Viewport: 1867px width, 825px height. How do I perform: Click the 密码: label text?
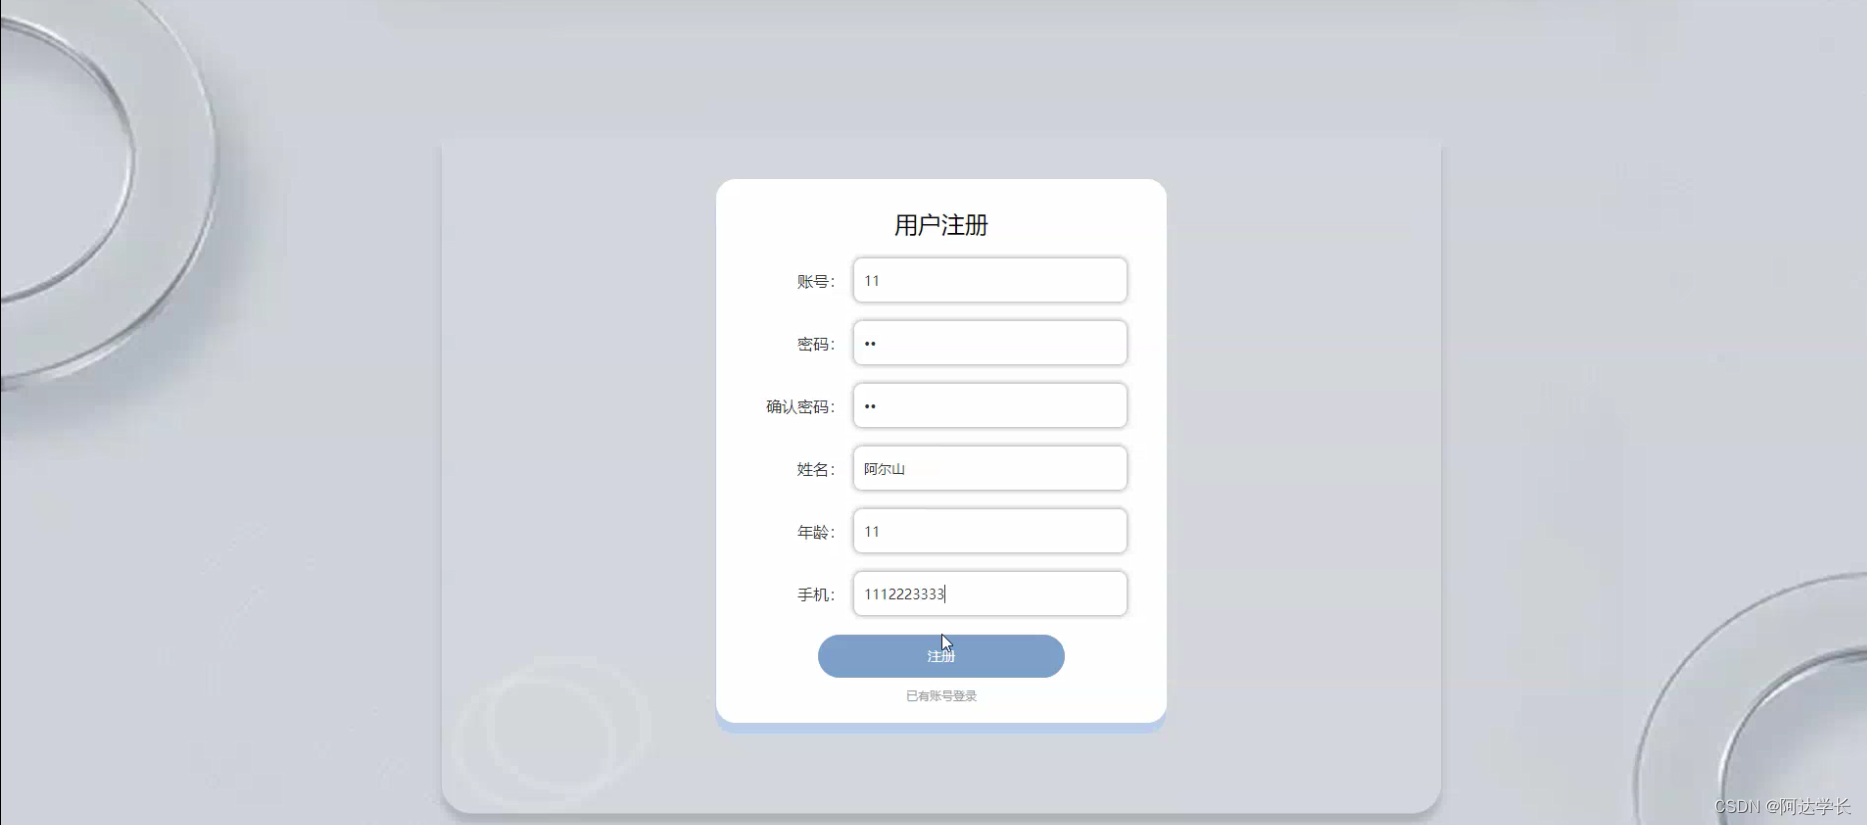coord(815,344)
